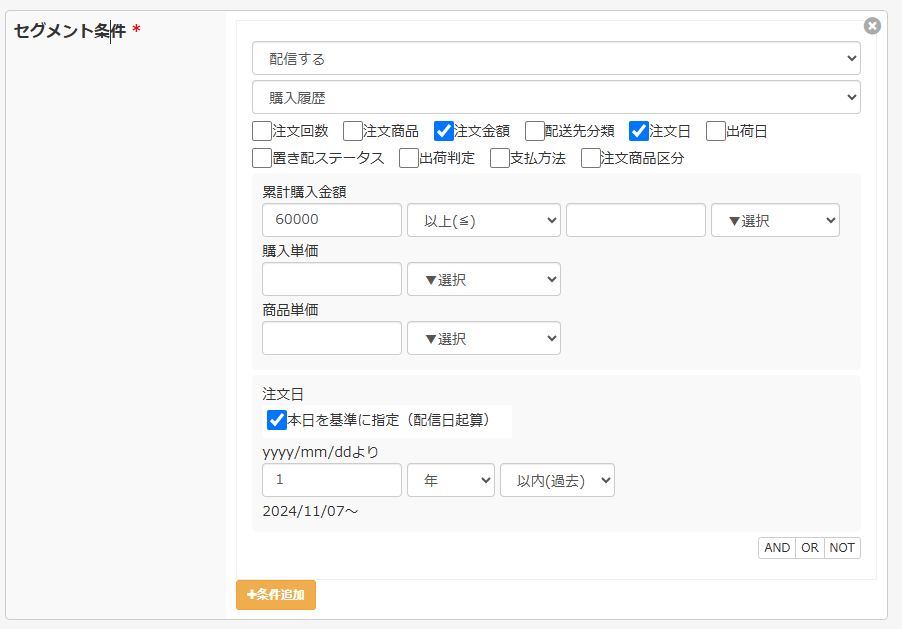The image size is (902, 629).
Task: Expand the 年 unit dropdown
Action: (x=450, y=480)
